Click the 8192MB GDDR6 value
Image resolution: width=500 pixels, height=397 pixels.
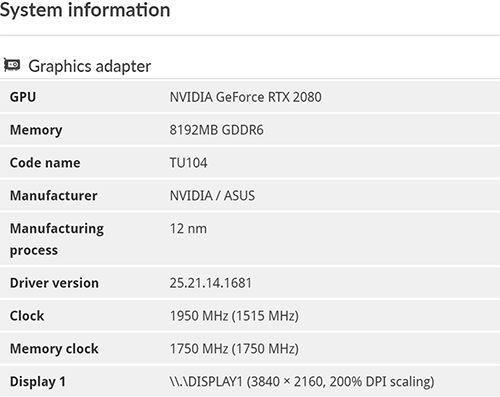(x=217, y=130)
